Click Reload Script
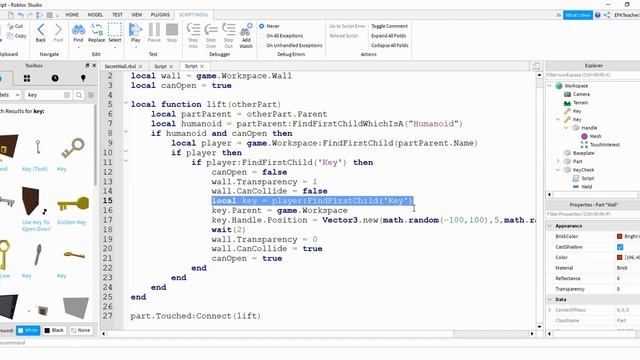Image resolution: width=640 pixels, height=360 pixels. click(344, 36)
